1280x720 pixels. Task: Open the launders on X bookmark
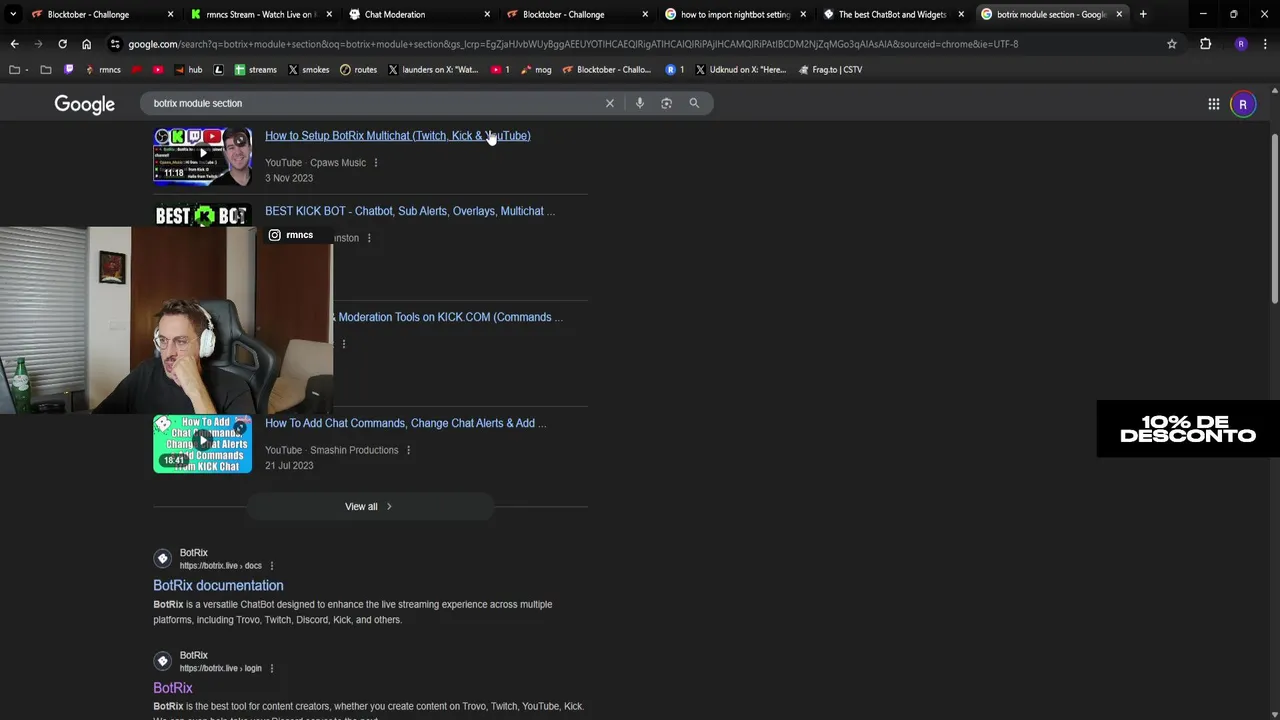tap(433, 70)
